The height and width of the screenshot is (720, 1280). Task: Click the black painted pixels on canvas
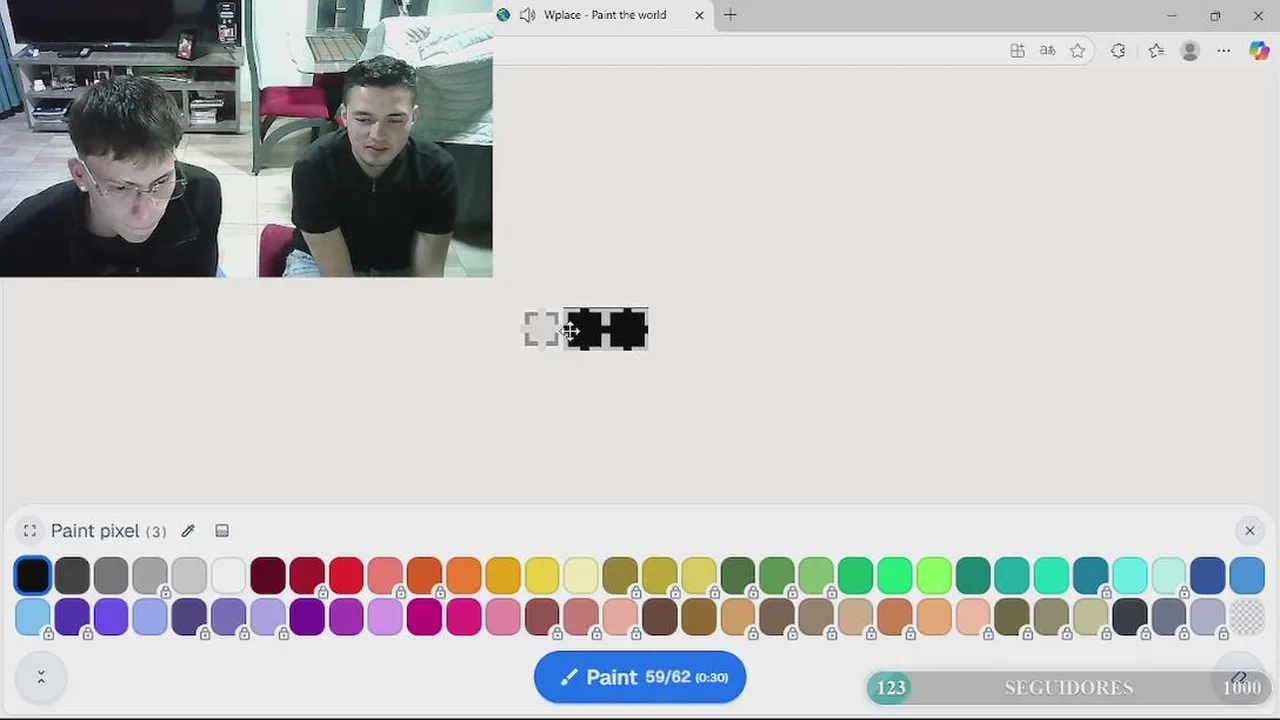tap(606, 329)
